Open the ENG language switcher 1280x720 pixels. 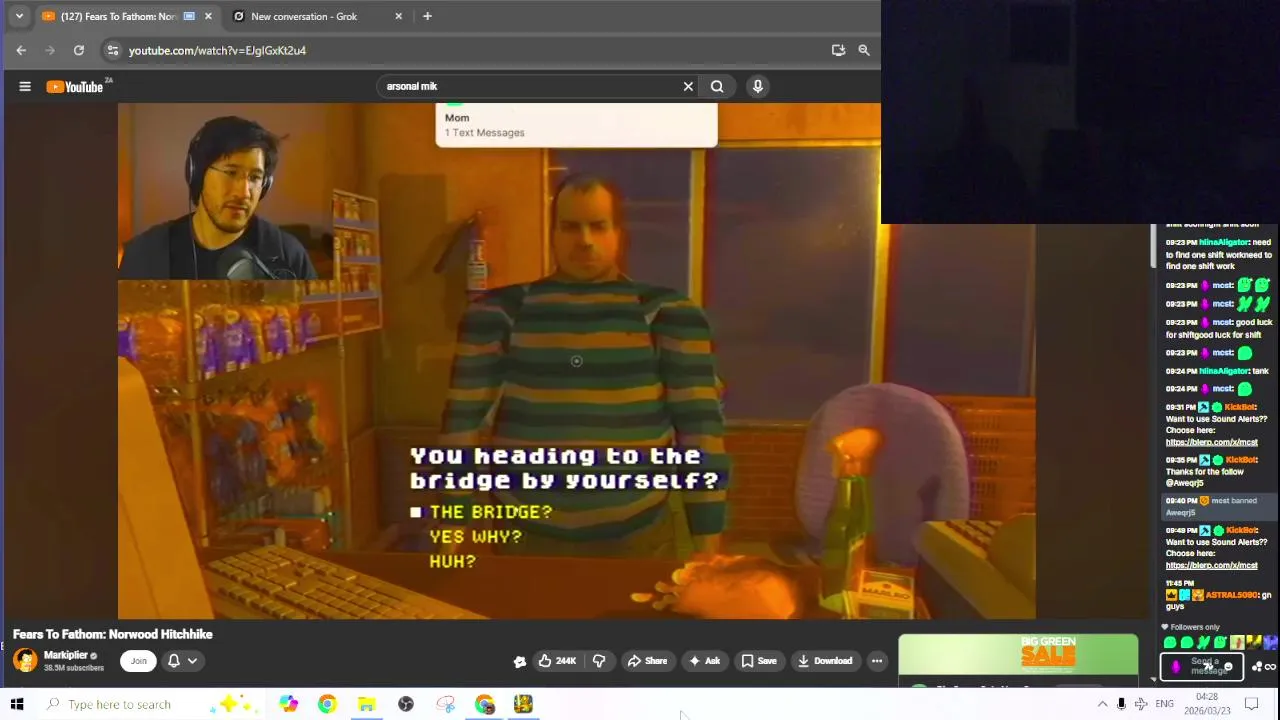1164,704
